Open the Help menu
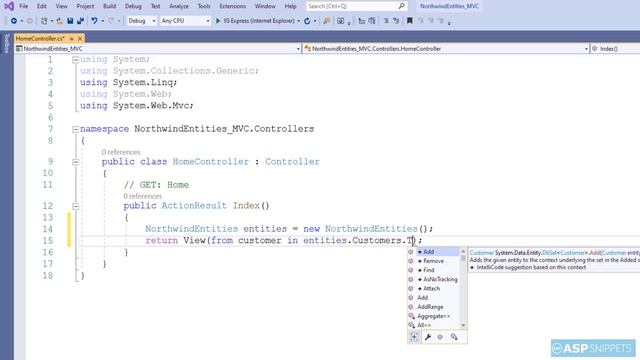 pos(290,6)
